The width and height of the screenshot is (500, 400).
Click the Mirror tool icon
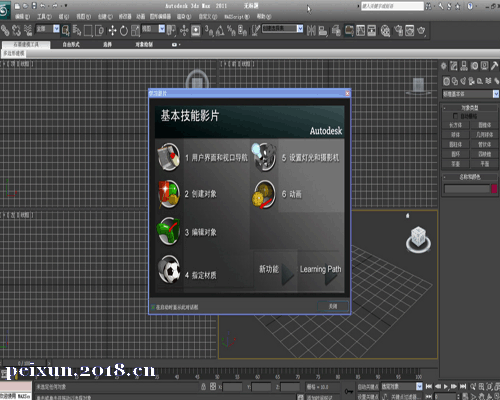[x=311, y=31]
